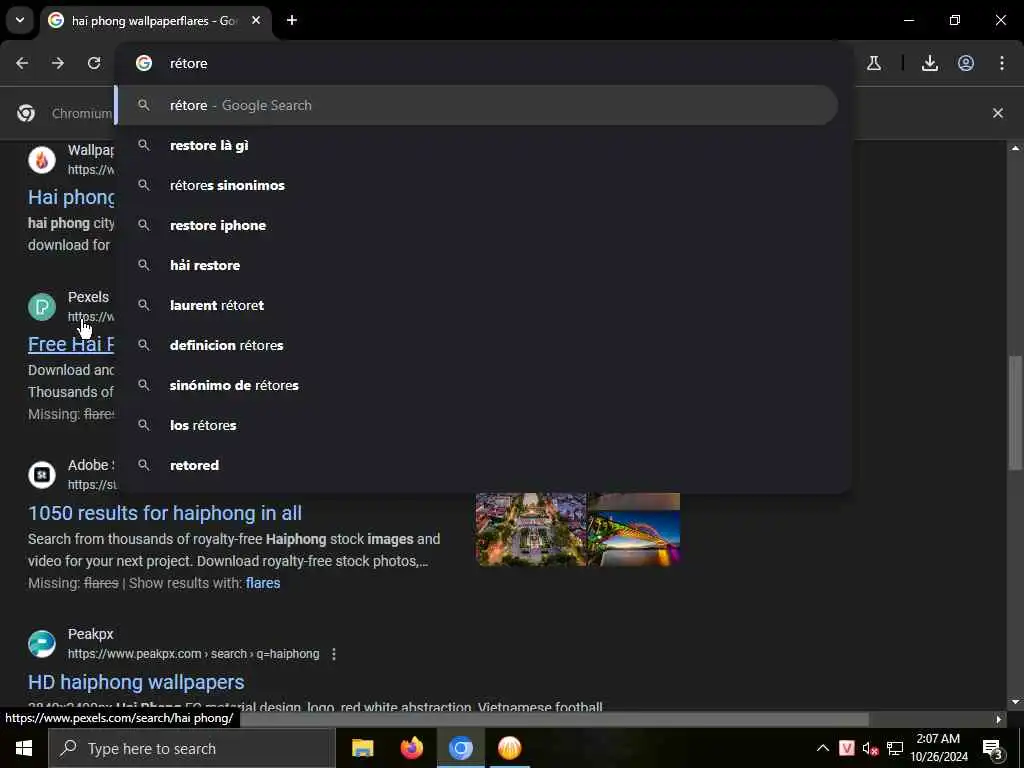Click scrollbar down arrow
1024x768 pixels.
1015,702
